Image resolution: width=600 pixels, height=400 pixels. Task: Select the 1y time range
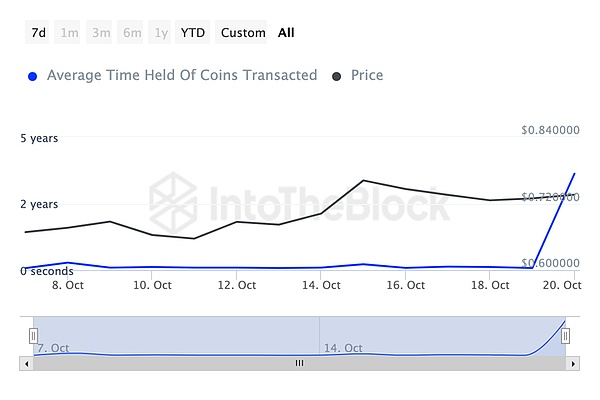[x=160, y=33]
